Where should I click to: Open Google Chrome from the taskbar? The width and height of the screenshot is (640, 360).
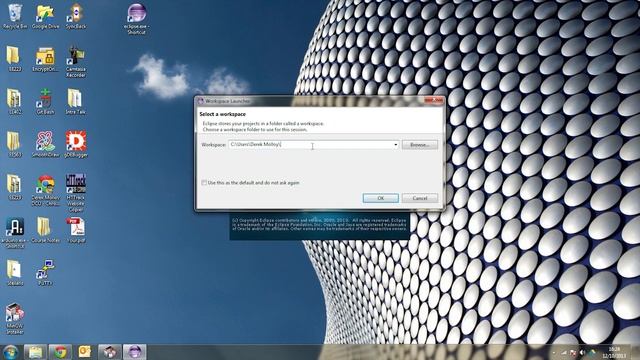[60, 352]
